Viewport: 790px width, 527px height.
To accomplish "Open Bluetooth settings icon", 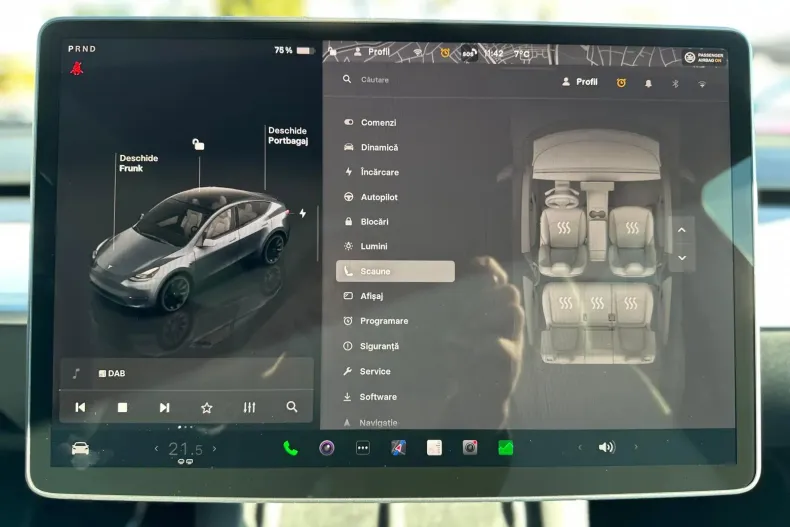I will pos(675,84).
